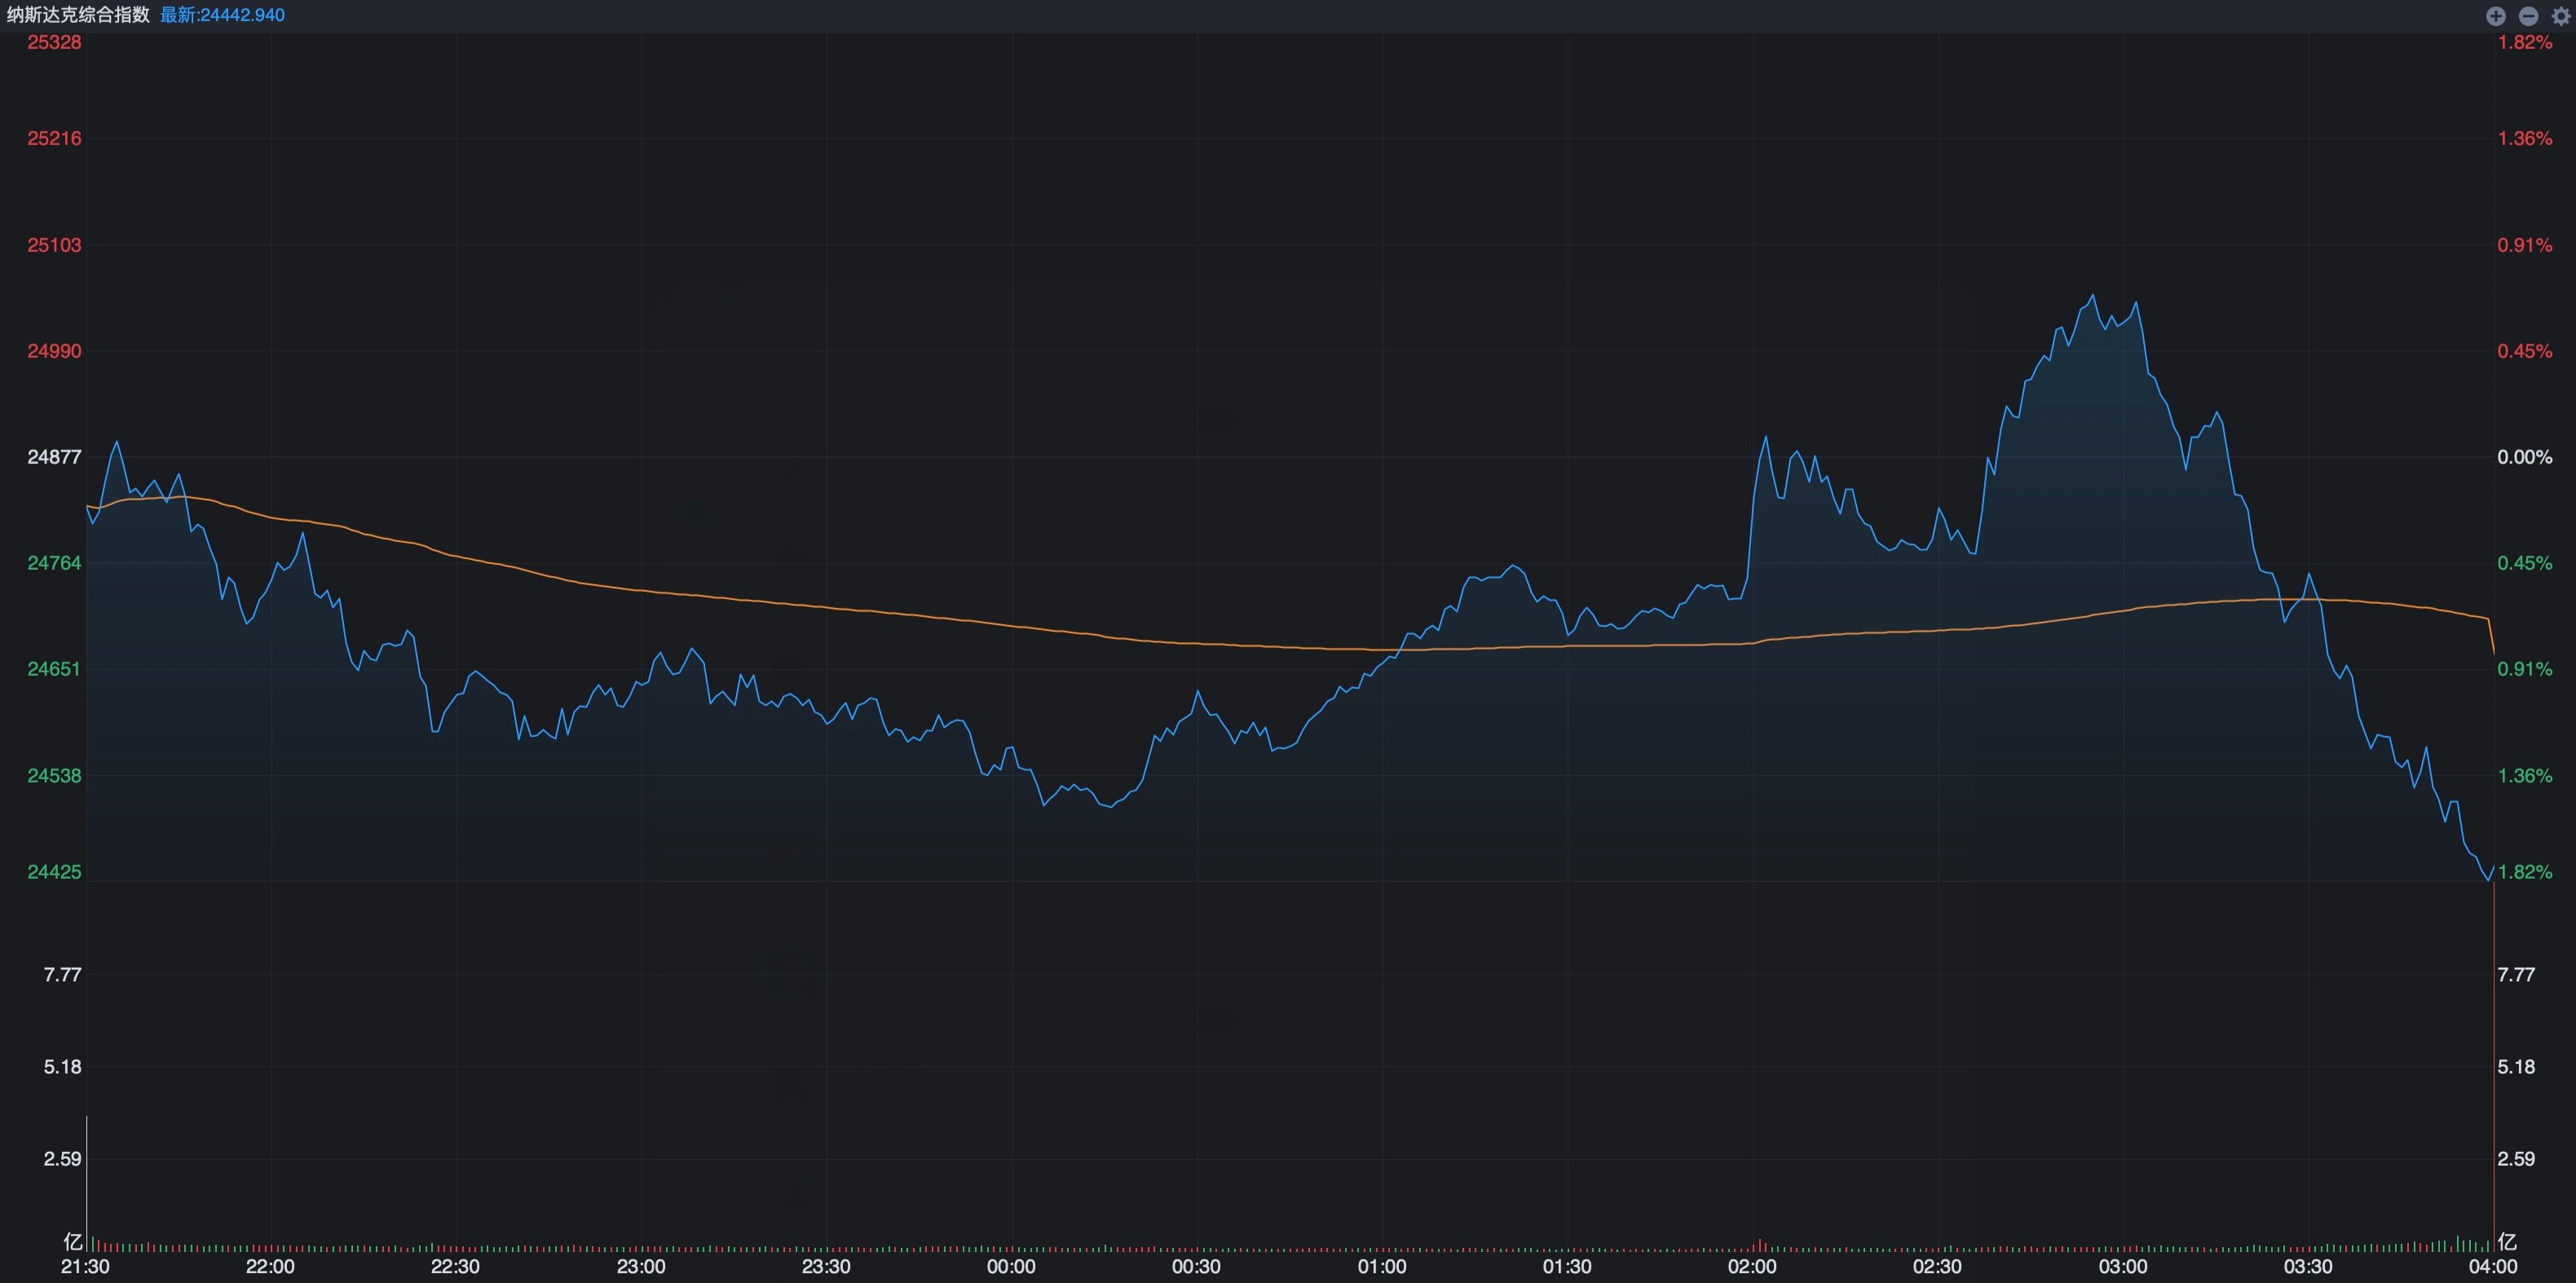
Task: Click the 00:00 midnight time label
Action: tap(1011, 1267)
